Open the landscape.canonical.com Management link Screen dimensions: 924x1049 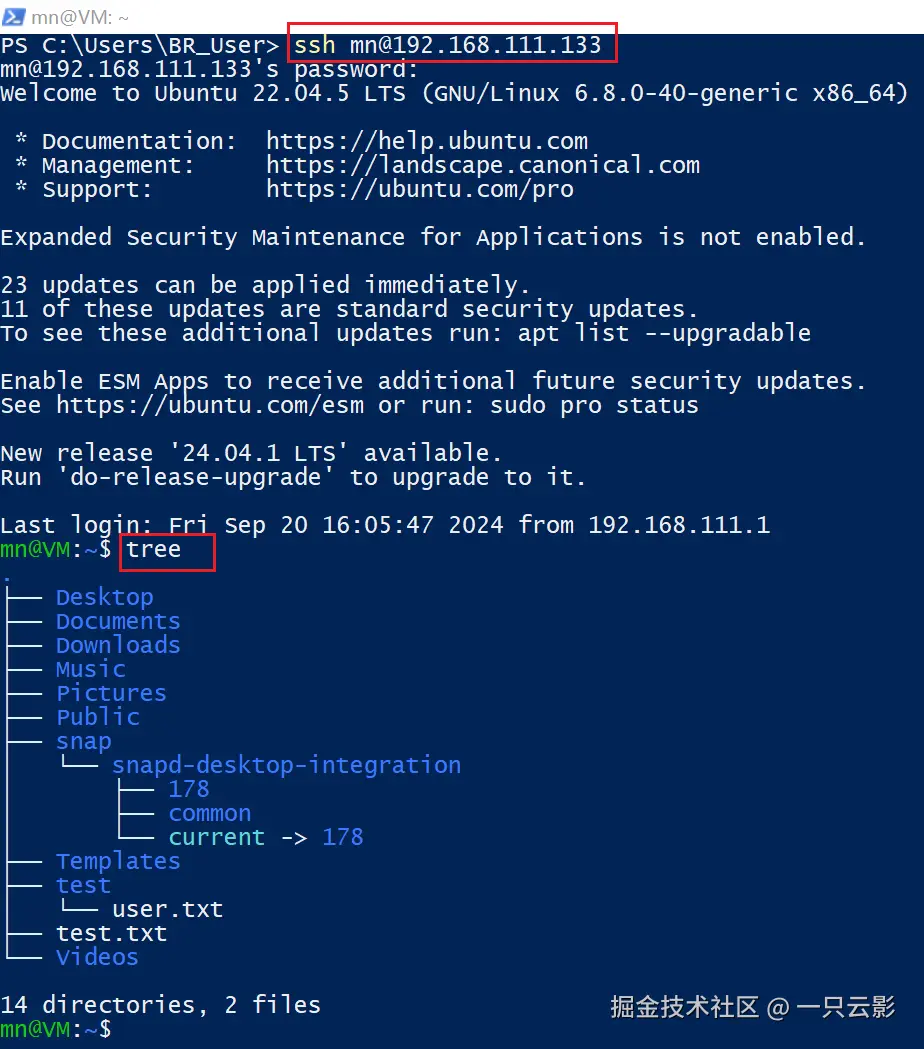482,165
